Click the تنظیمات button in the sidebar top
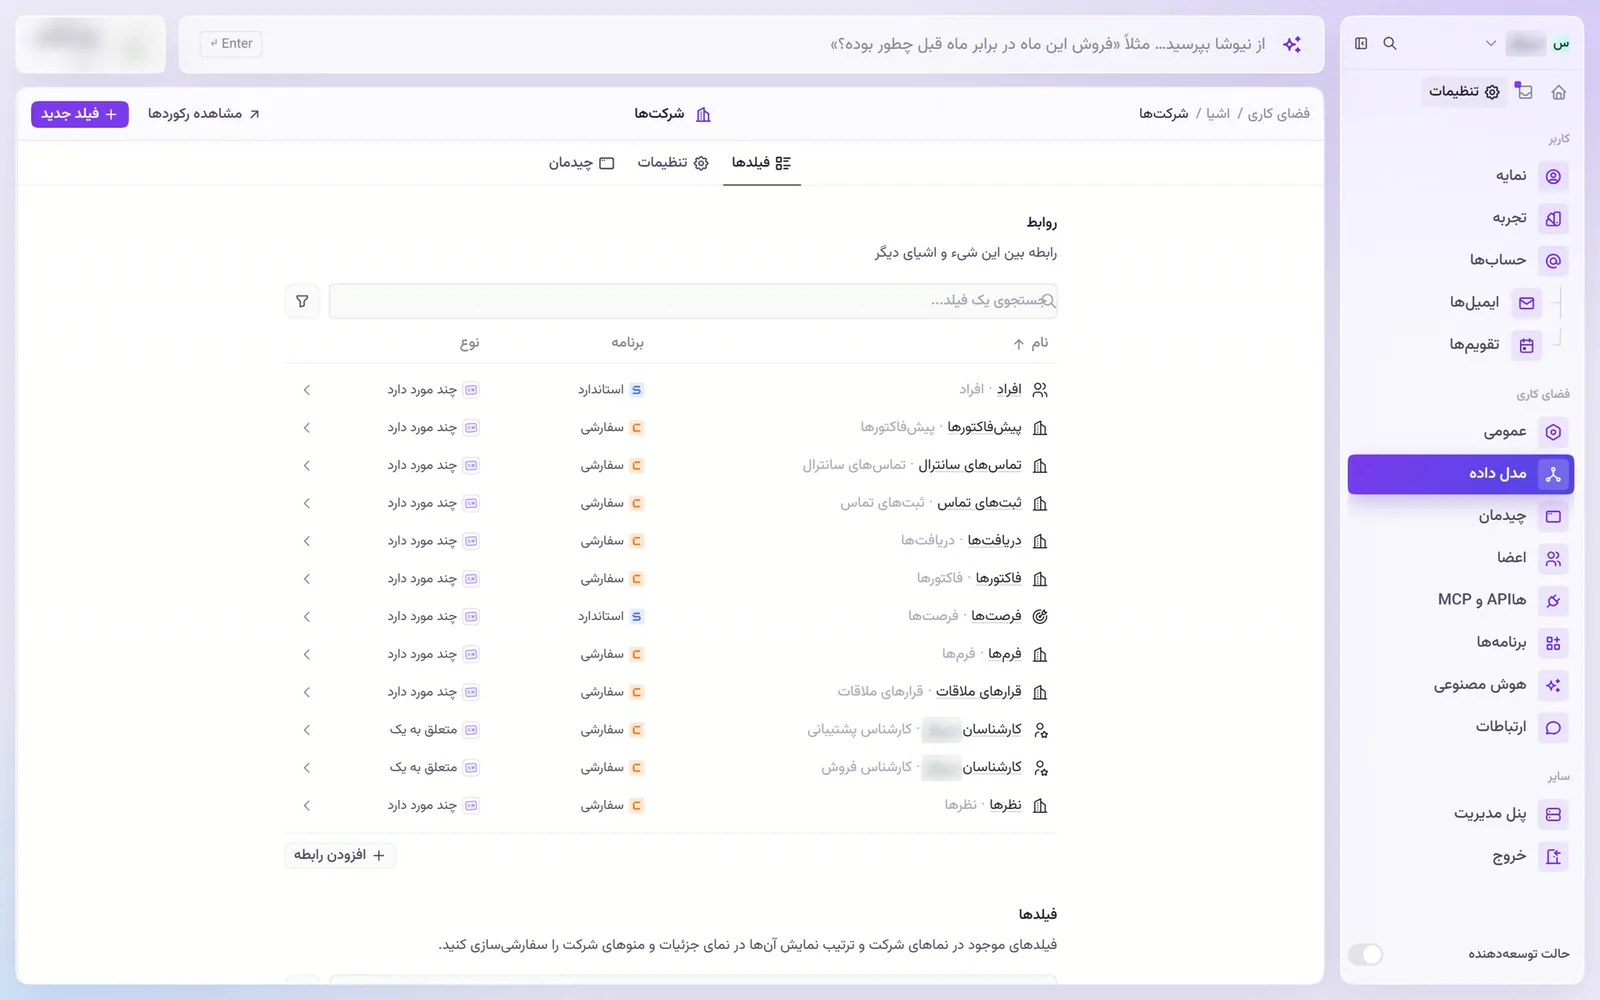Image resolution: width=1600 pixels, height=1000 pixels. click(x=1464, y=92)
